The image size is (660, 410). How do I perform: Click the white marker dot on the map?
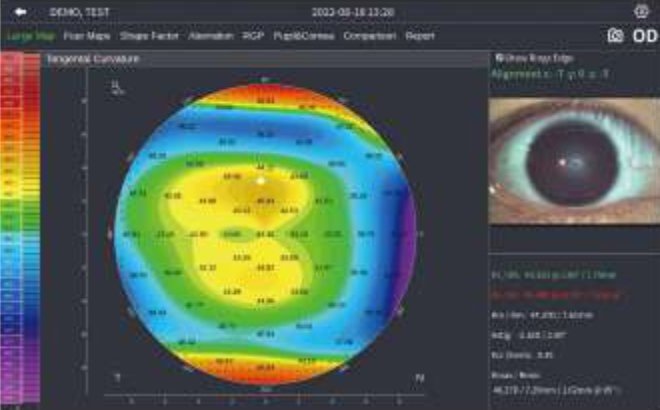(261, 181)
